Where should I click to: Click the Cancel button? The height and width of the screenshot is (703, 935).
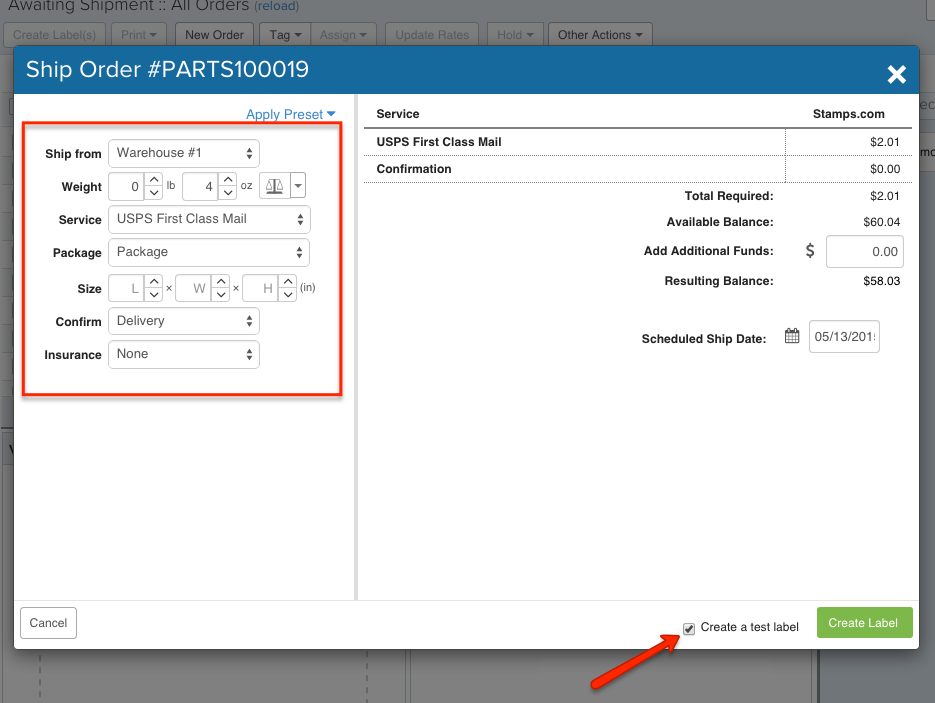pos(48,623)
